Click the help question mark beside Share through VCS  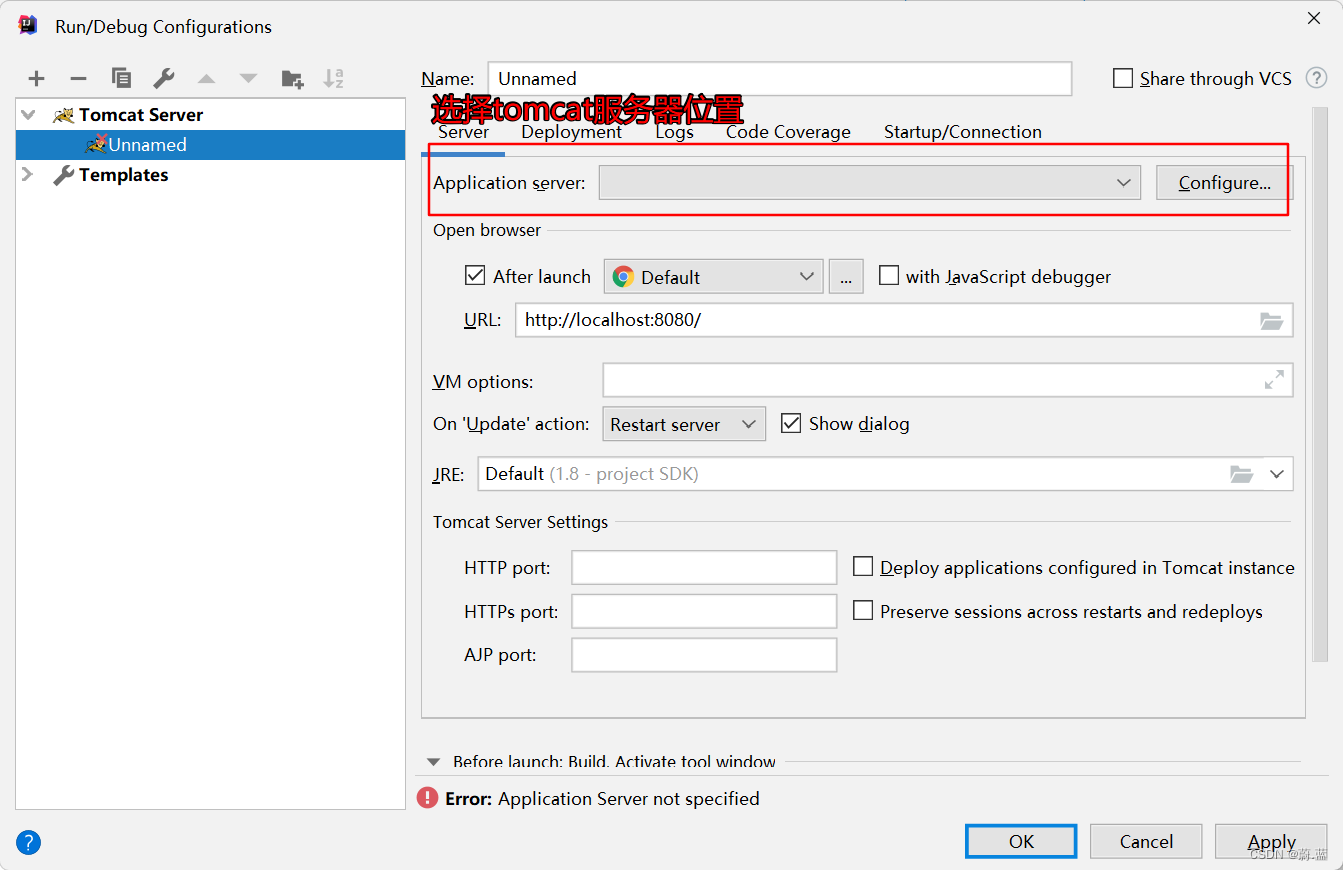[x=1317, y=78]
